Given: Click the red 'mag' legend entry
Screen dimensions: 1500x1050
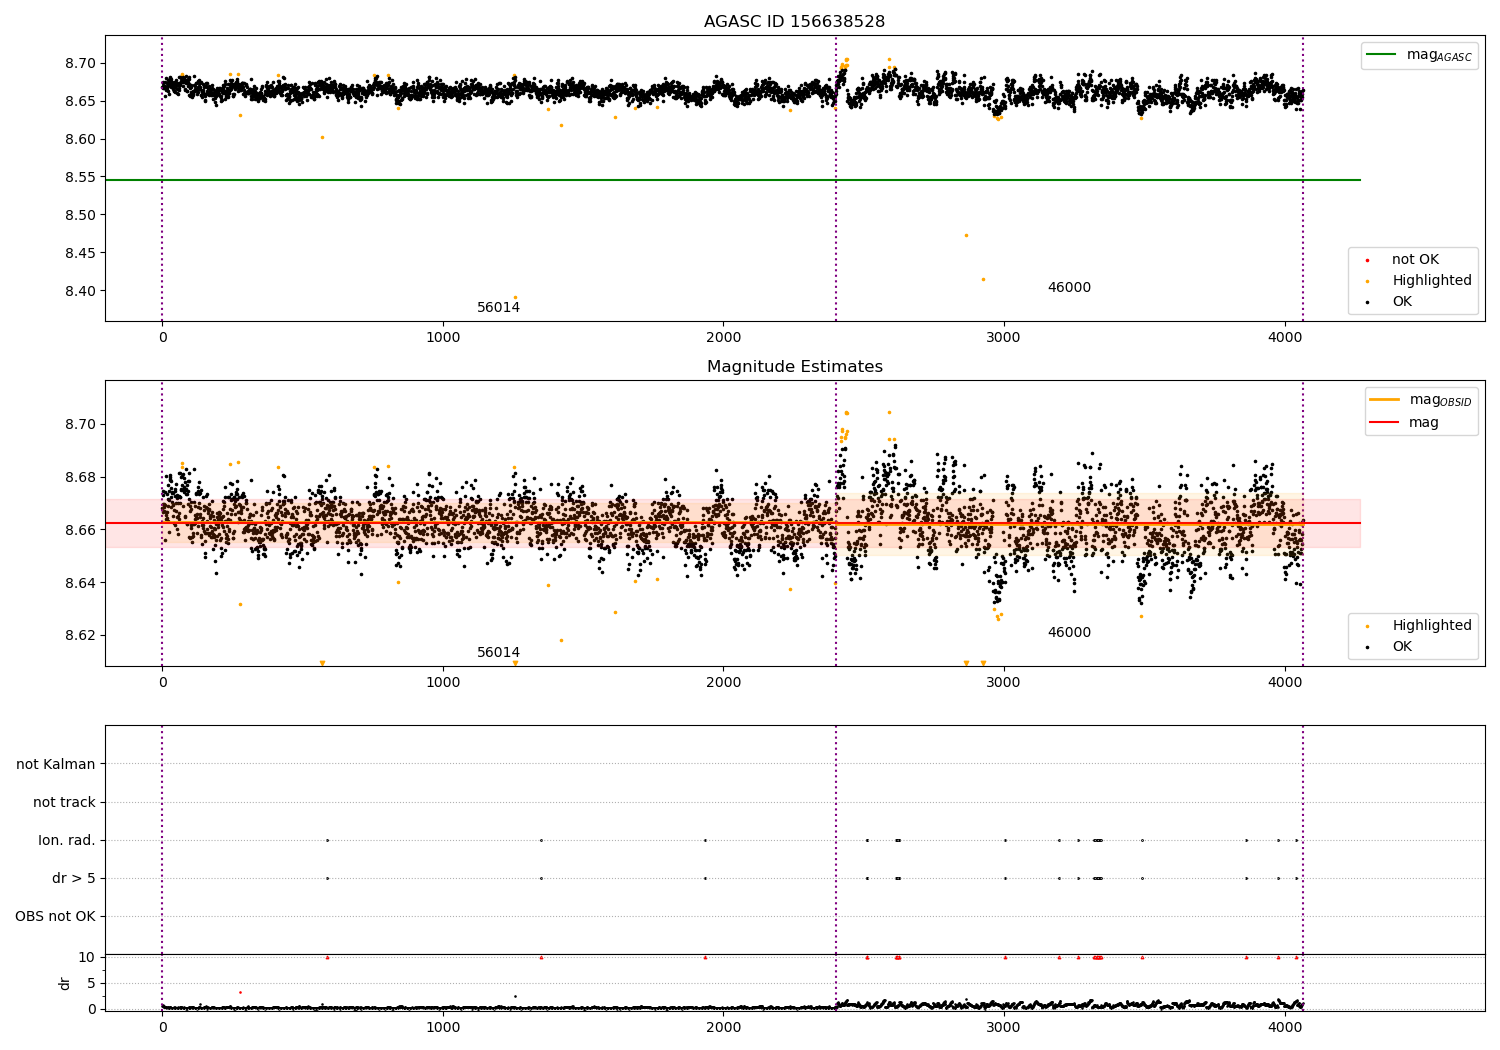Looking at the screenshot, I should click(1424, 423).
